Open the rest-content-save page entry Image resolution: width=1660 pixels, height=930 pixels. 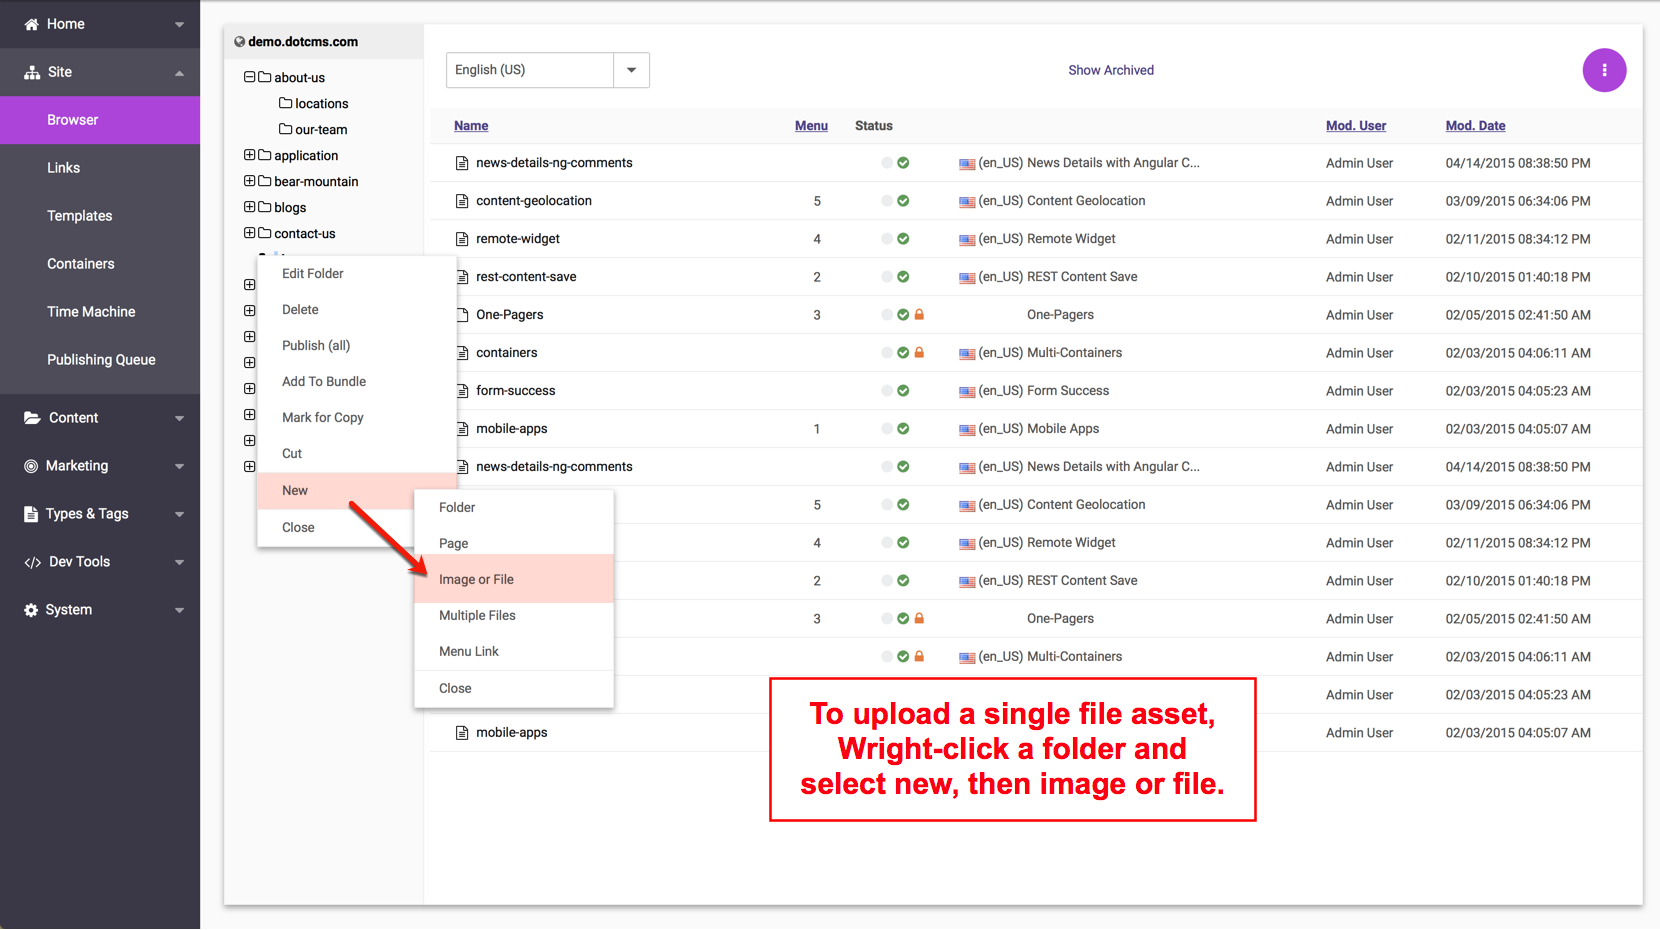(x=526, y=277)
